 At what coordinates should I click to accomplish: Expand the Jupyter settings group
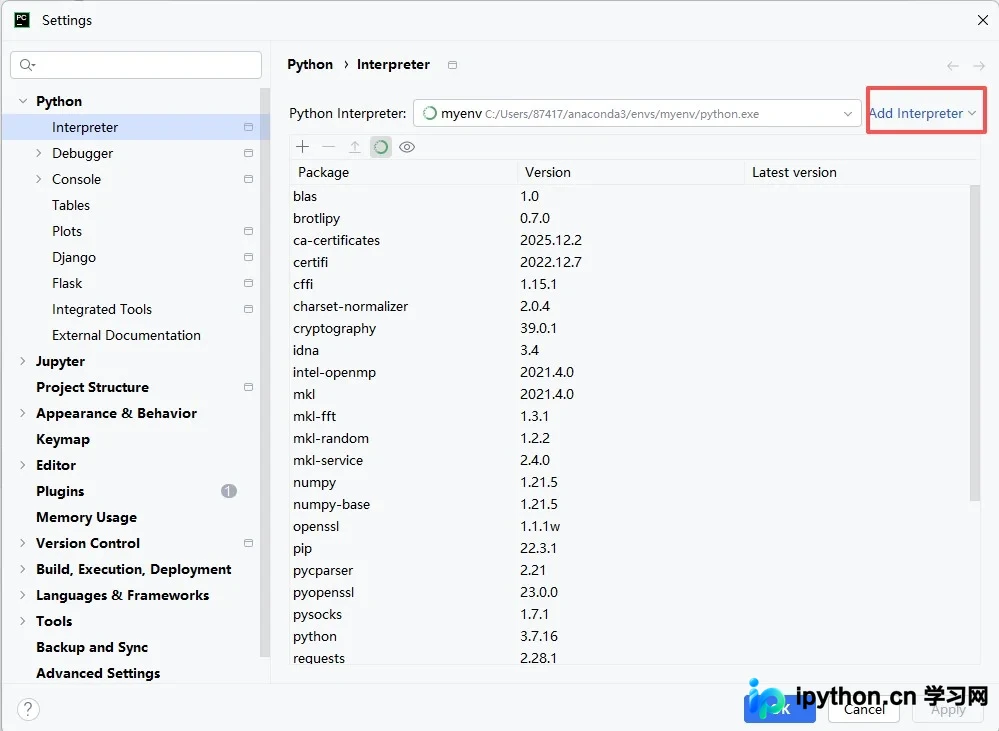(23, 361)
